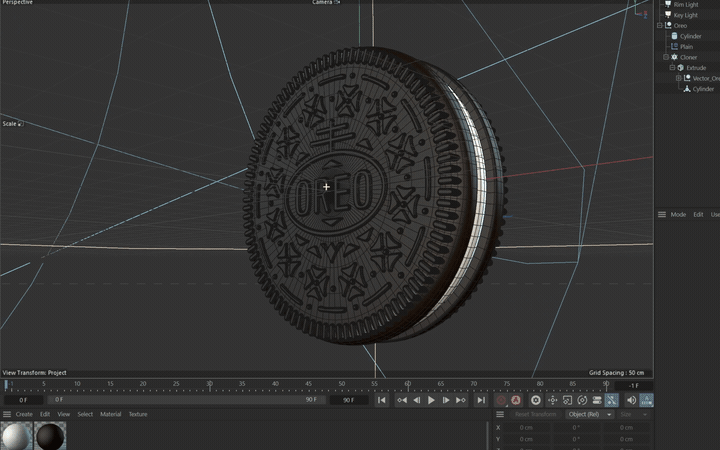
Task: Select the Vector_Ore object
Action: (706, 79)
